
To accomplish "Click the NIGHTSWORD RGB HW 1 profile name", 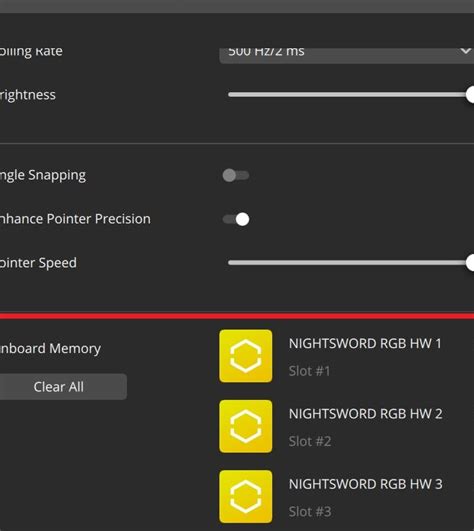I will click(365, 343).
